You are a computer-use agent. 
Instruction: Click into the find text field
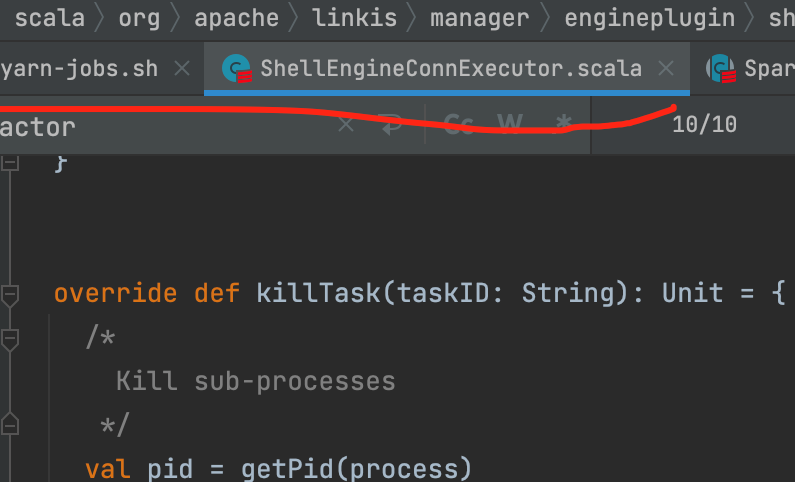170,126
